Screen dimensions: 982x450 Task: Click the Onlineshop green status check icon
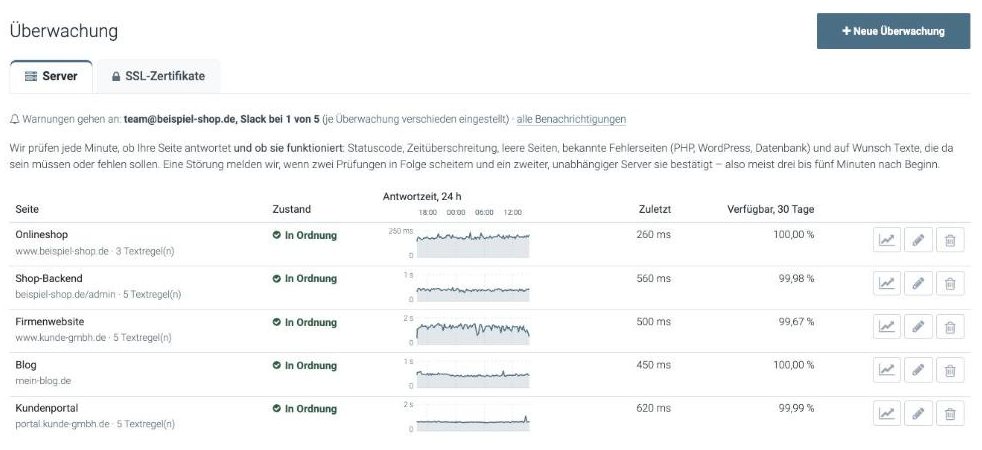(x=277, y=235)
